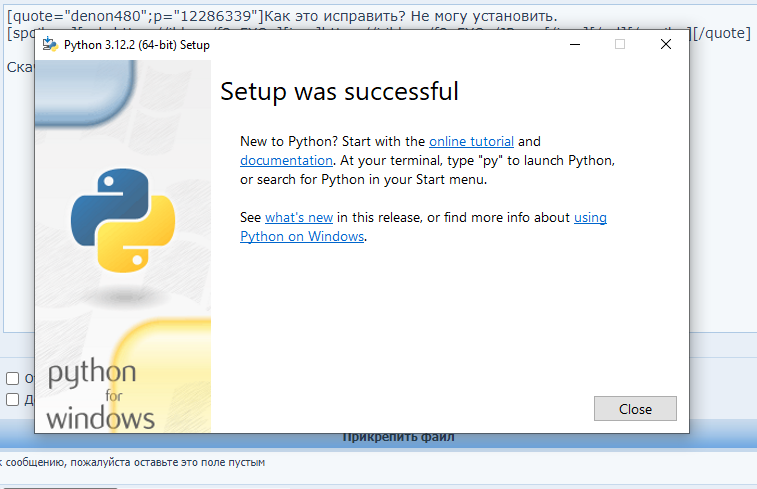Tick the lower checkbox beside the dialog

[x=13, y=400]
